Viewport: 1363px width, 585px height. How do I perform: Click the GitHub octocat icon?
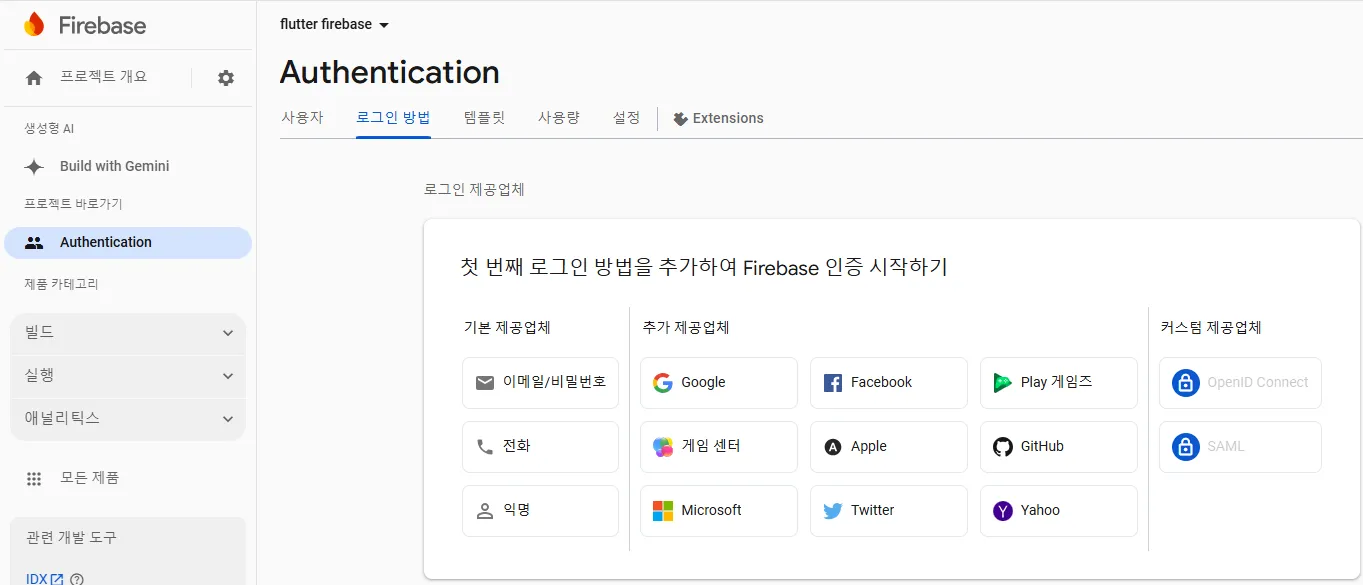click(x=1002, y=447)
